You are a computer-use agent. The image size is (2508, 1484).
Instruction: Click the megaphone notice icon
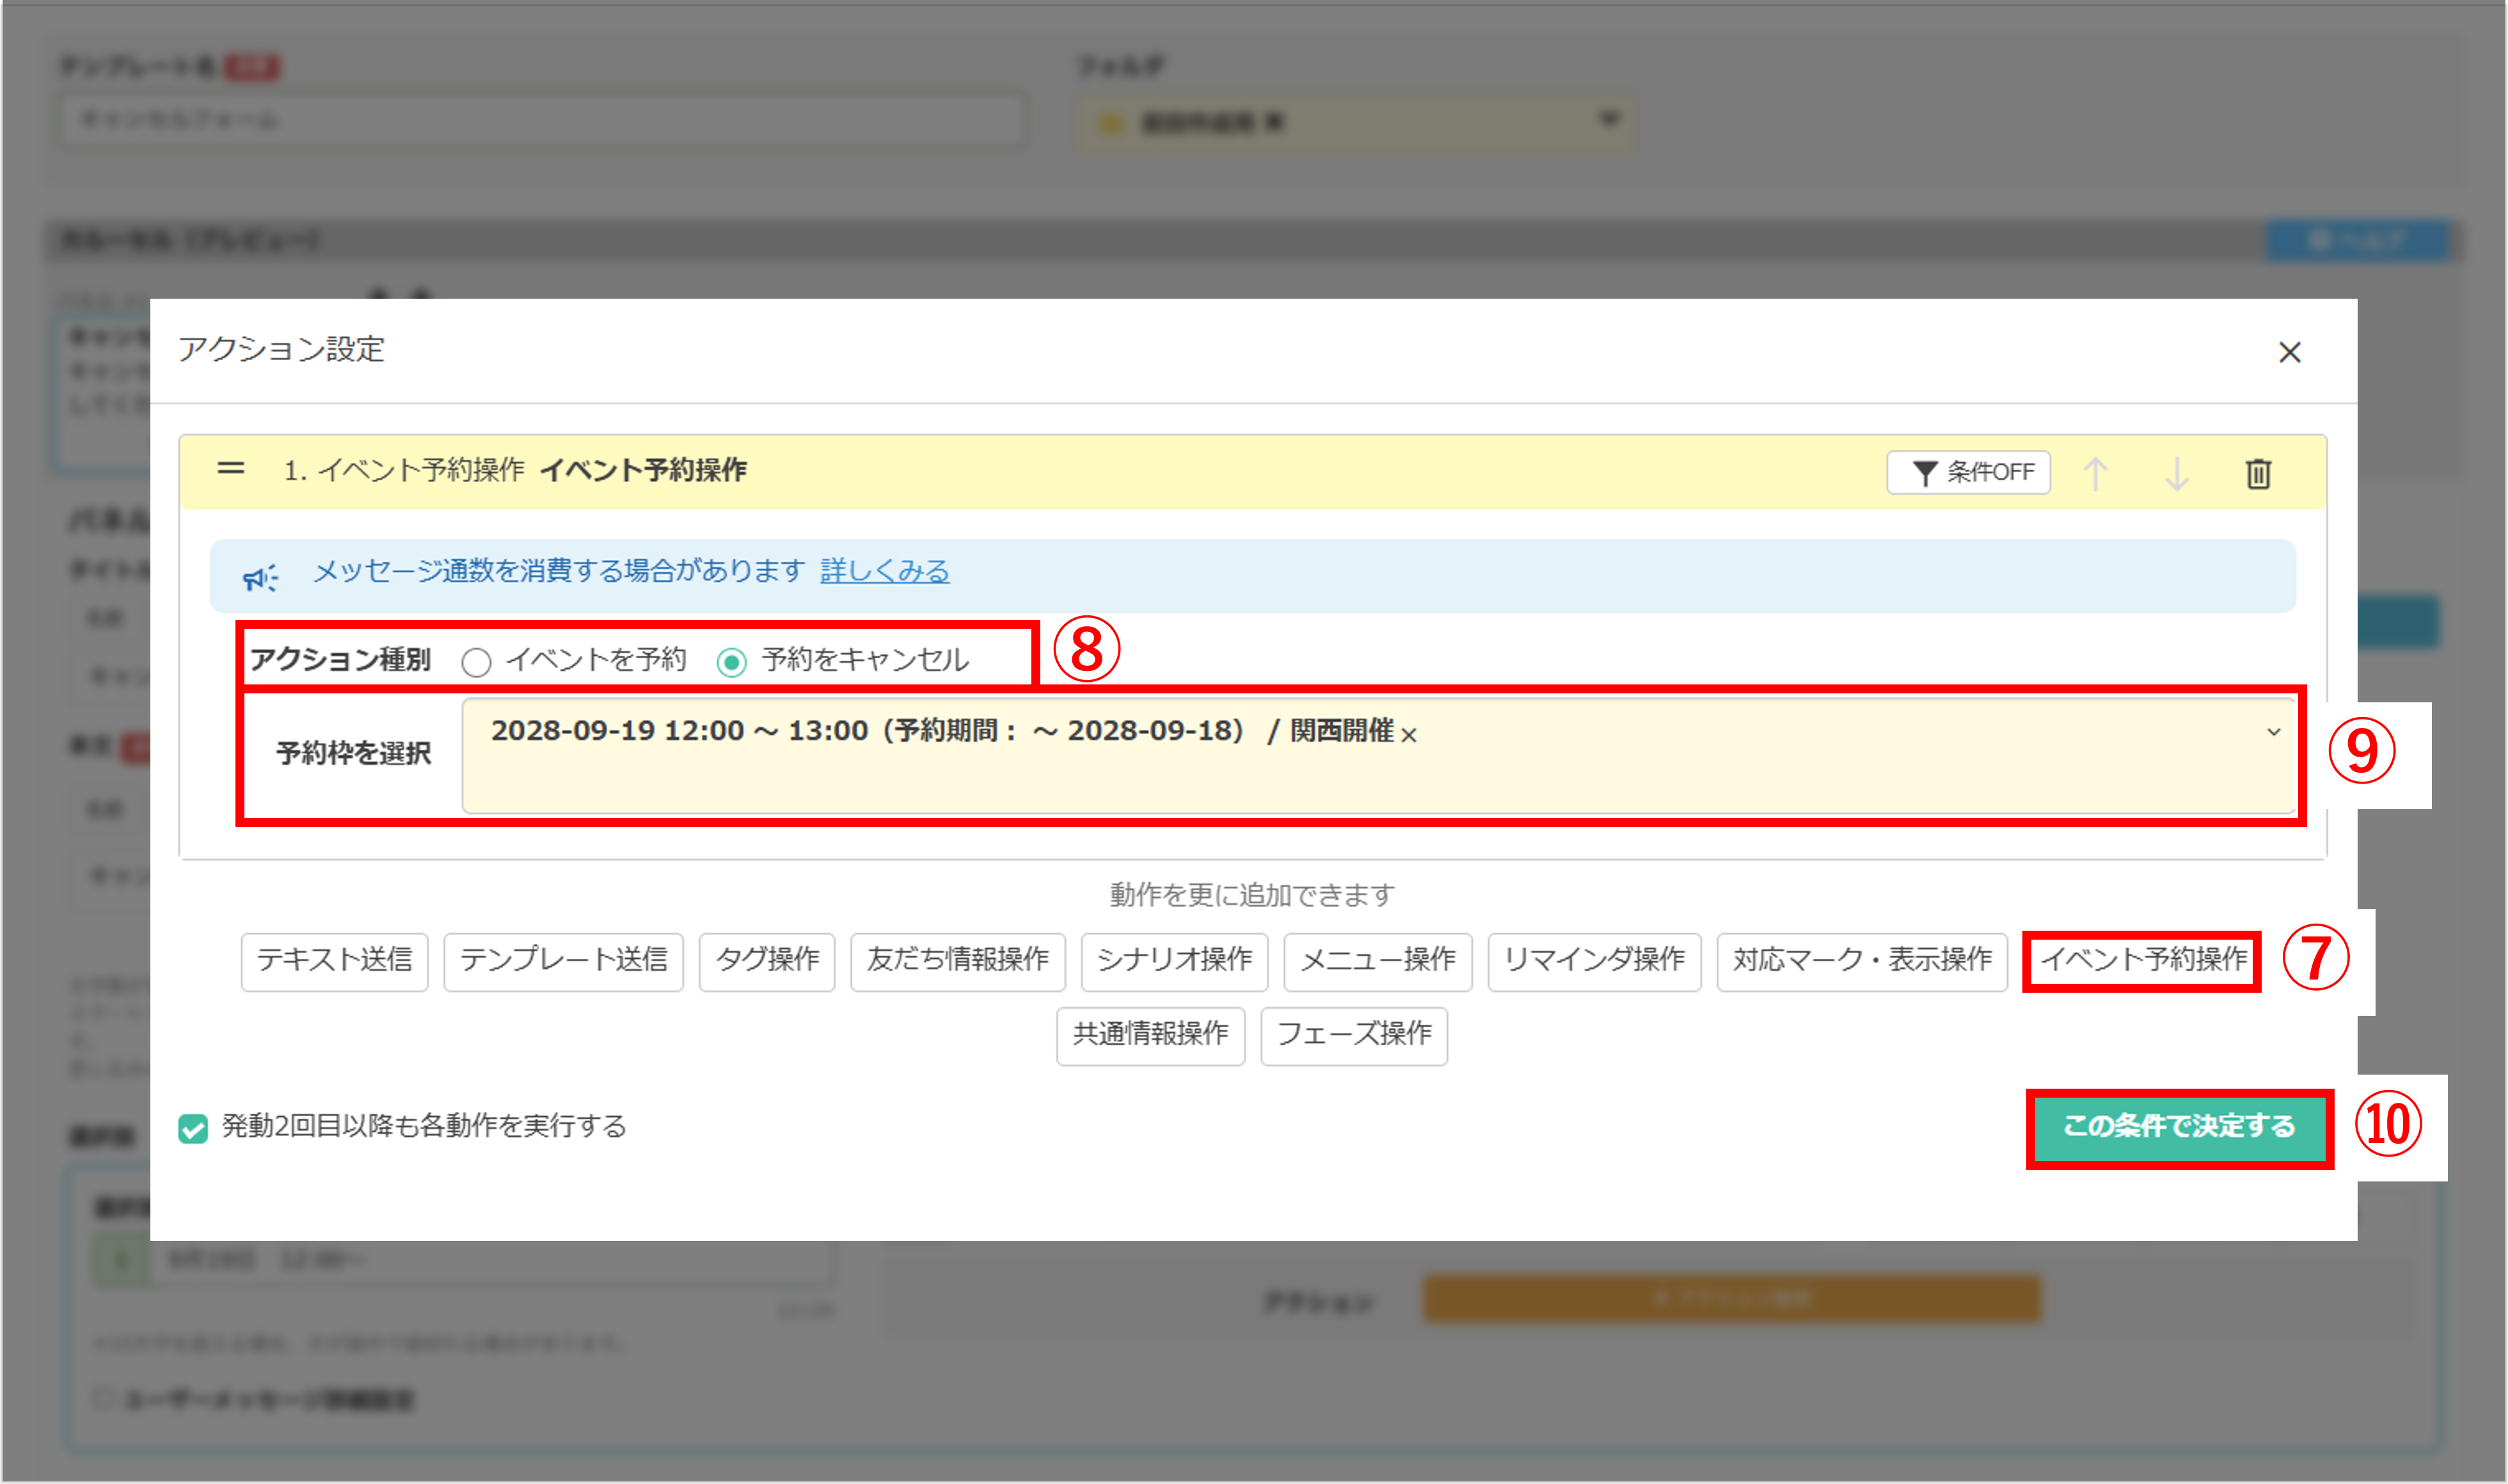(260, 577)
